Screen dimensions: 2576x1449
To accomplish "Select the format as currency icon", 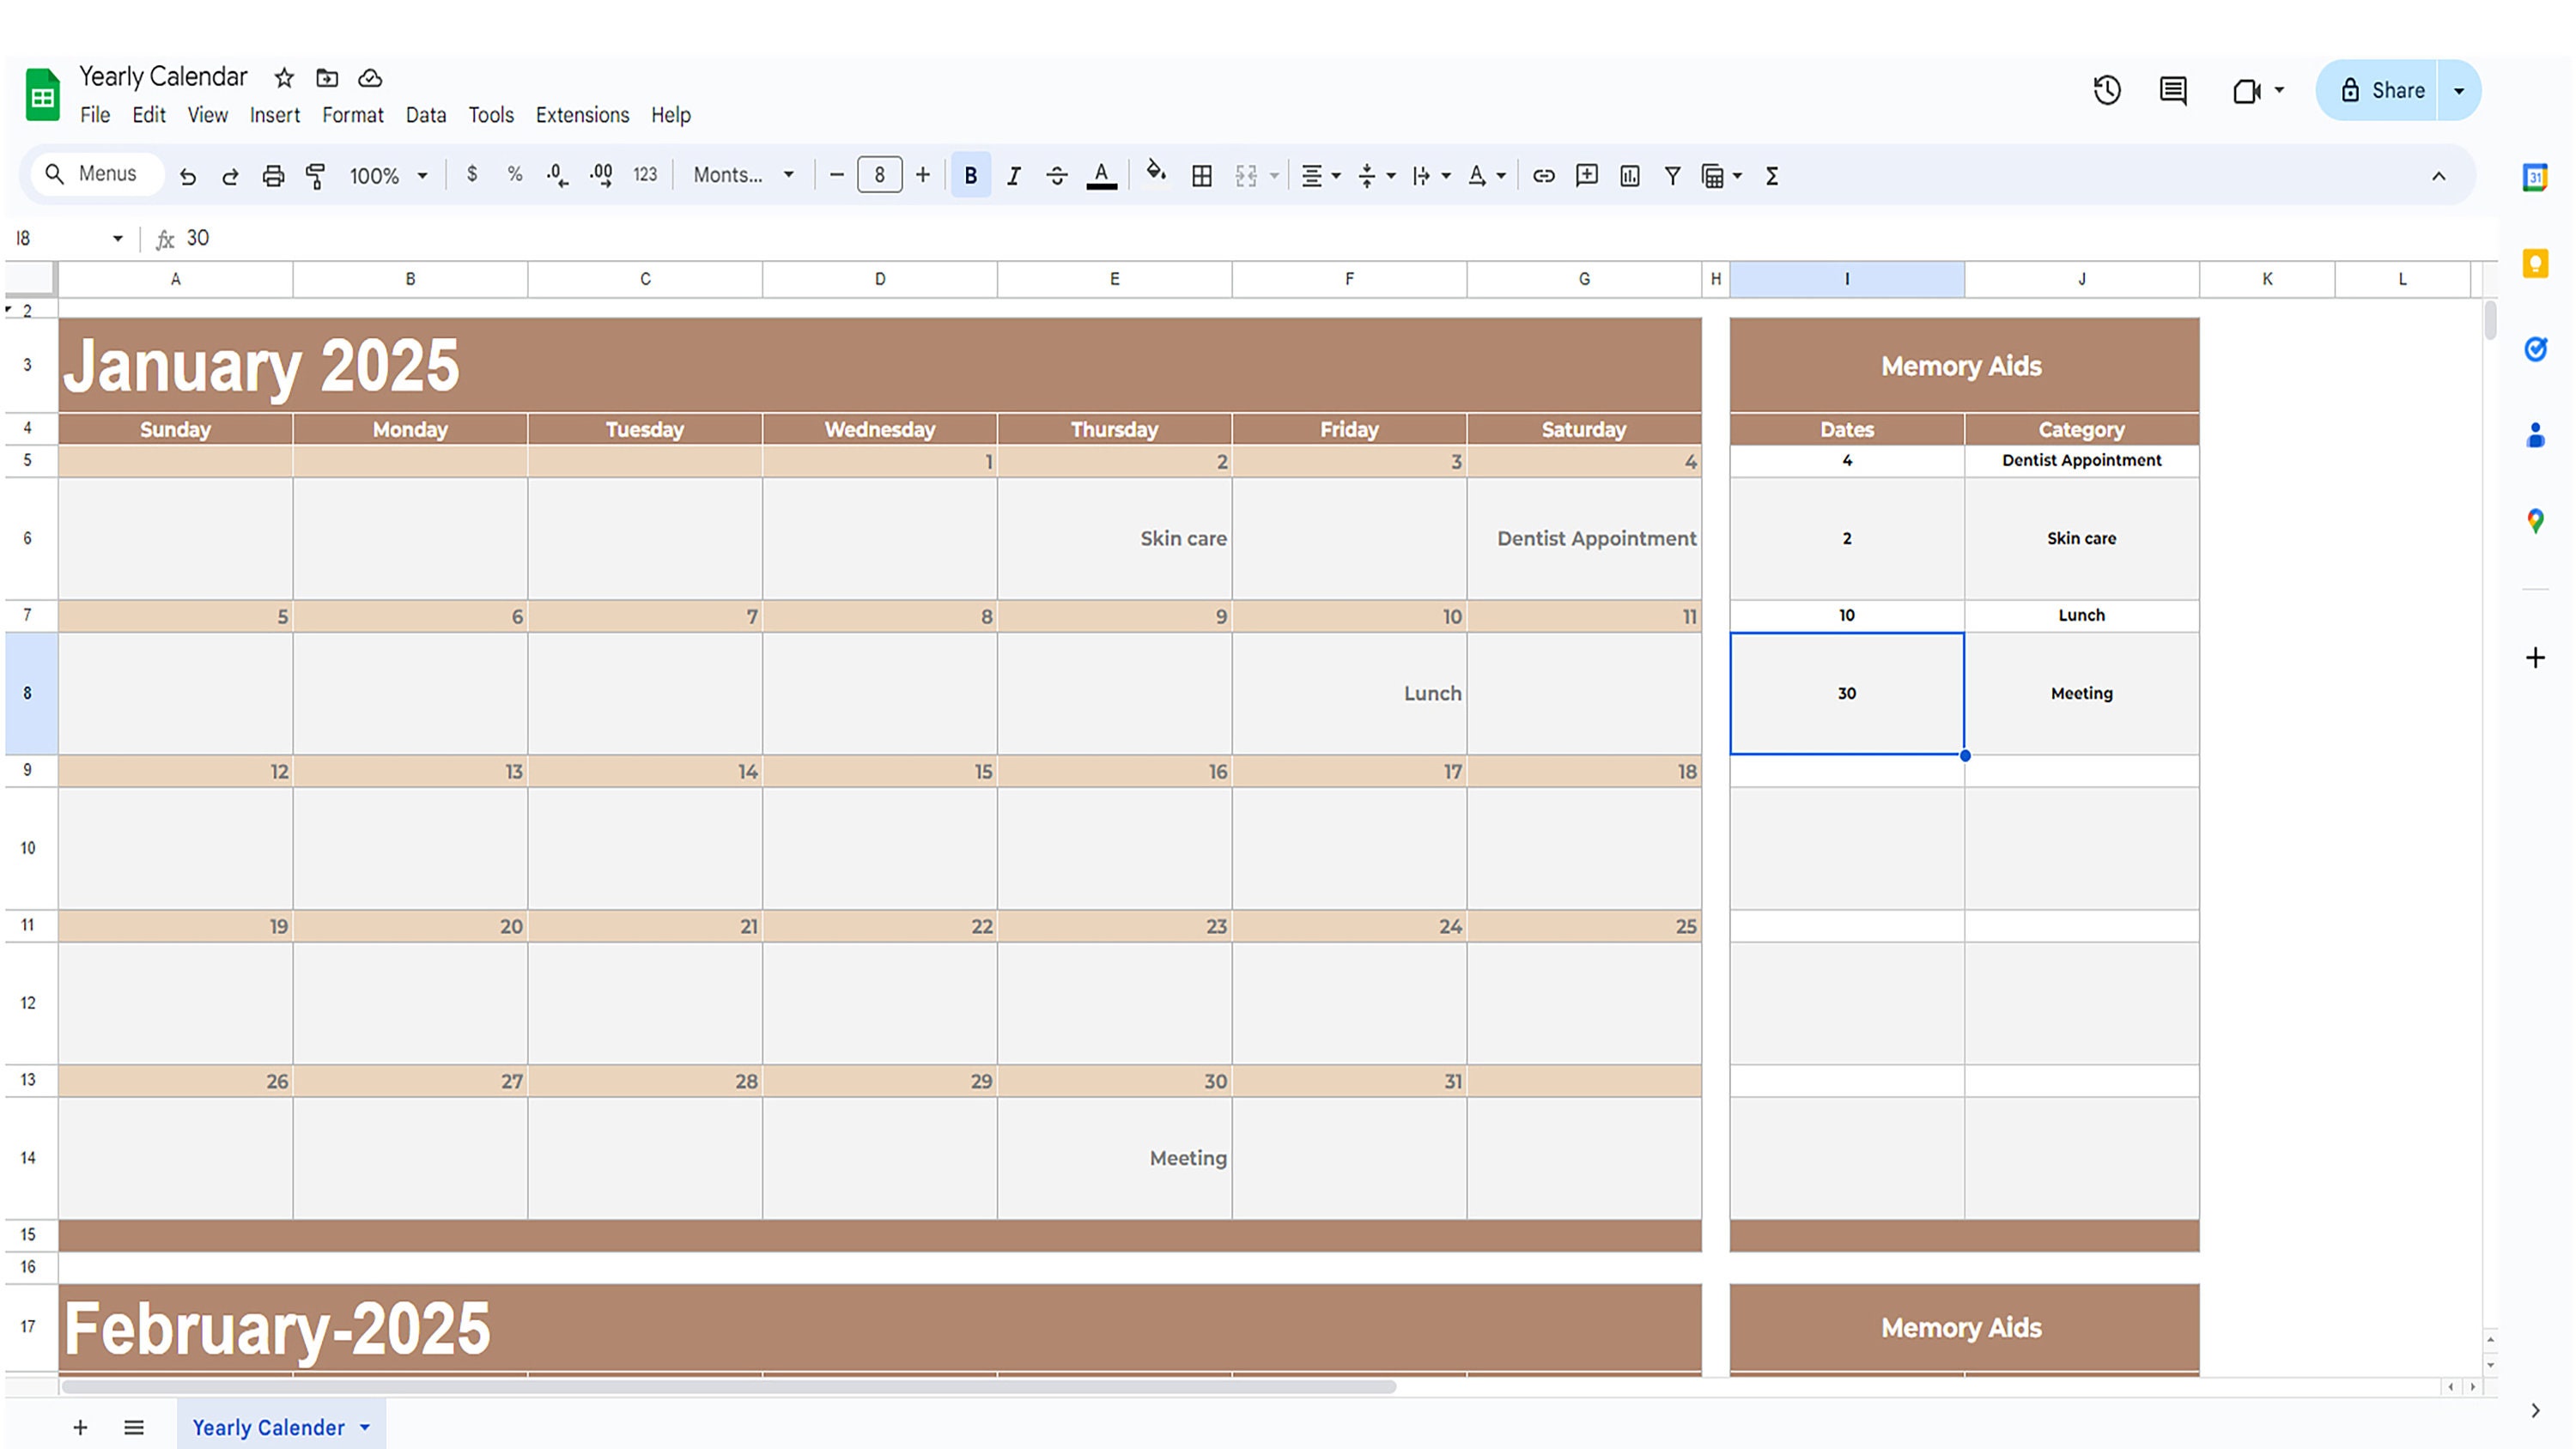I will (470, 175).
